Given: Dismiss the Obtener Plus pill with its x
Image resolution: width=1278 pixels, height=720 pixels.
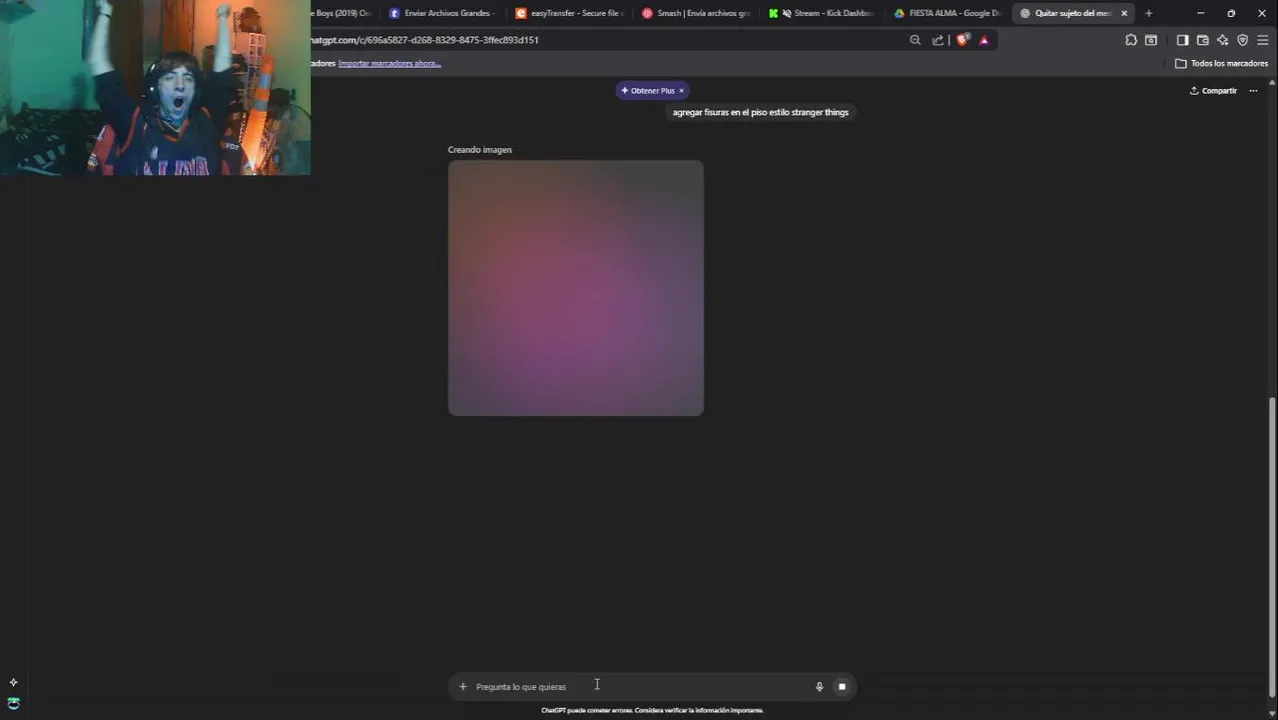Looking at the screenshot, I should click(682, 91).
